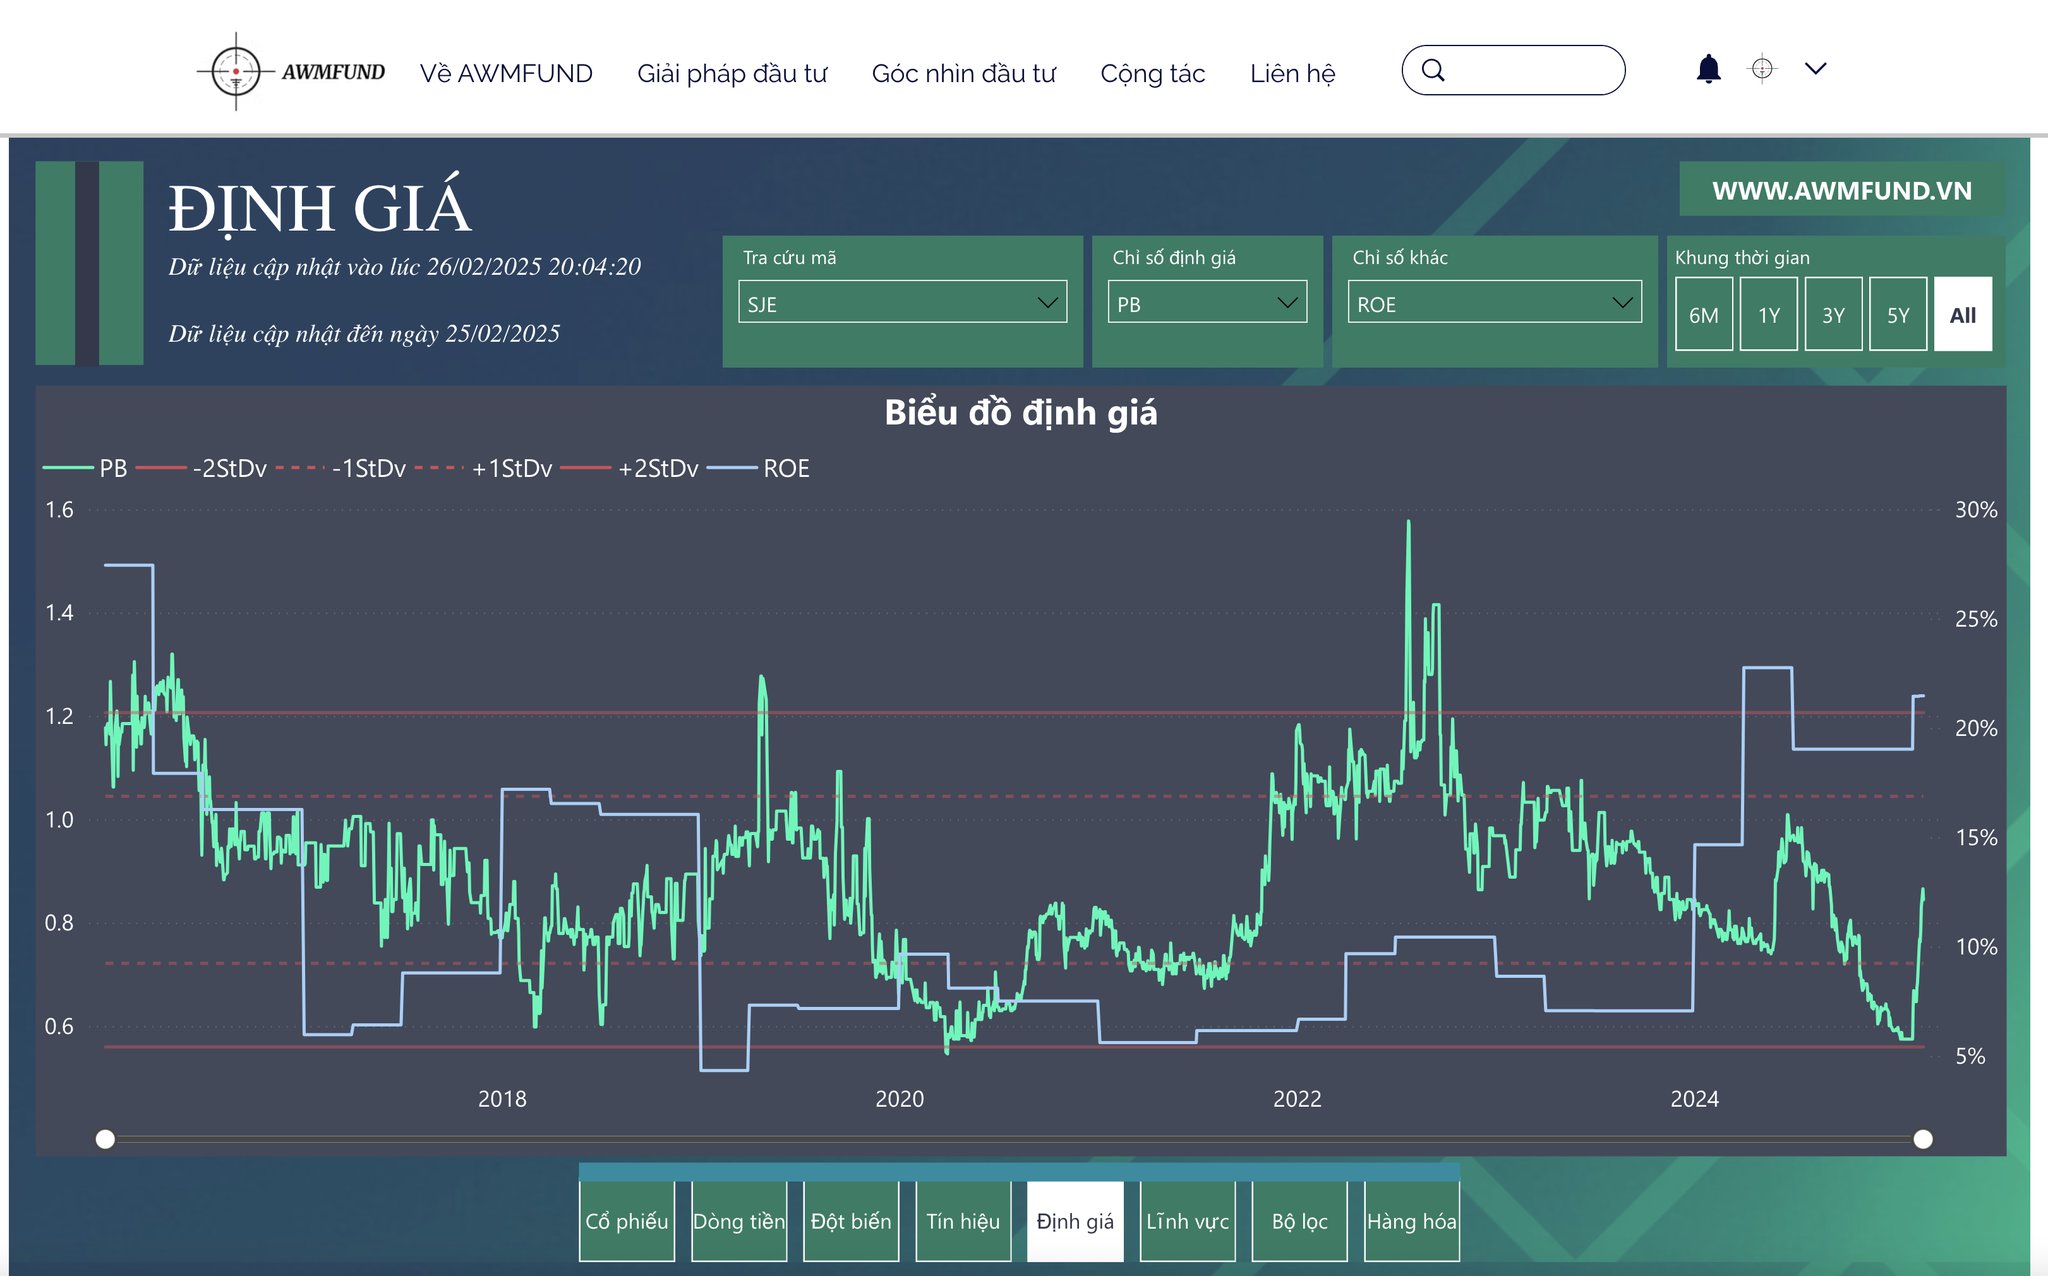Select the 3Y time frame
The image size is (2048, 1276).
(x=1833, y=315)
